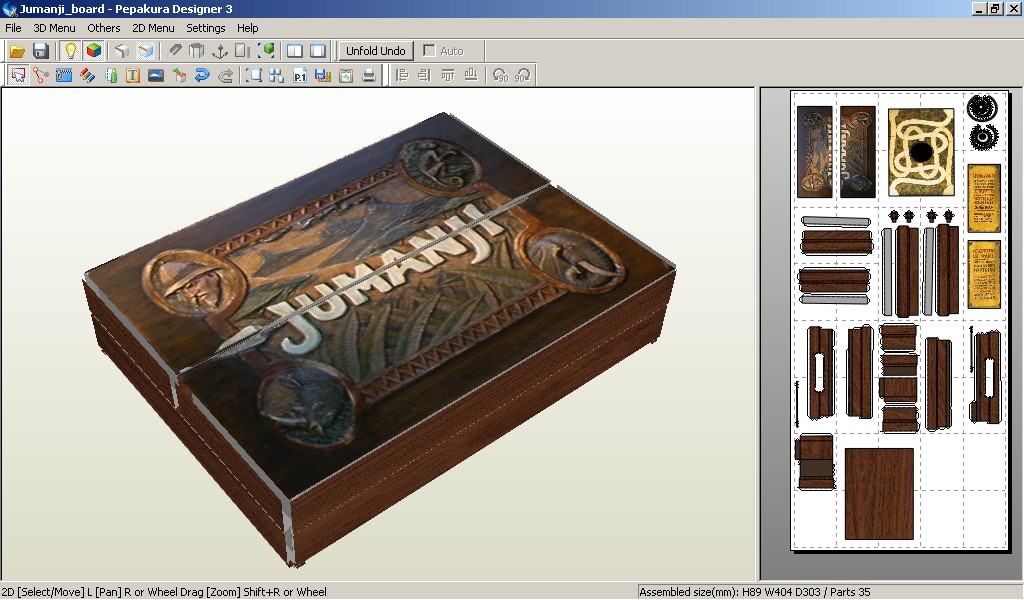The image size is (1024, 600).
Task: Click the P.1 page icon
Action: coord(300,76)
